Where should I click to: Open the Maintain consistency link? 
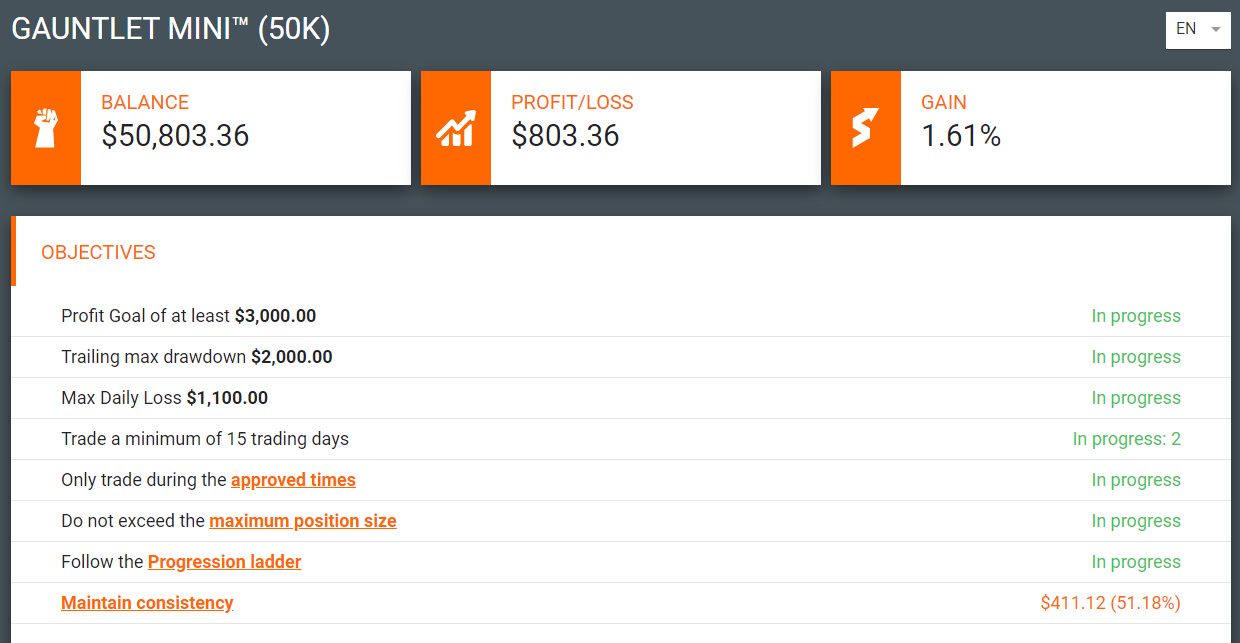pos(147,603)
